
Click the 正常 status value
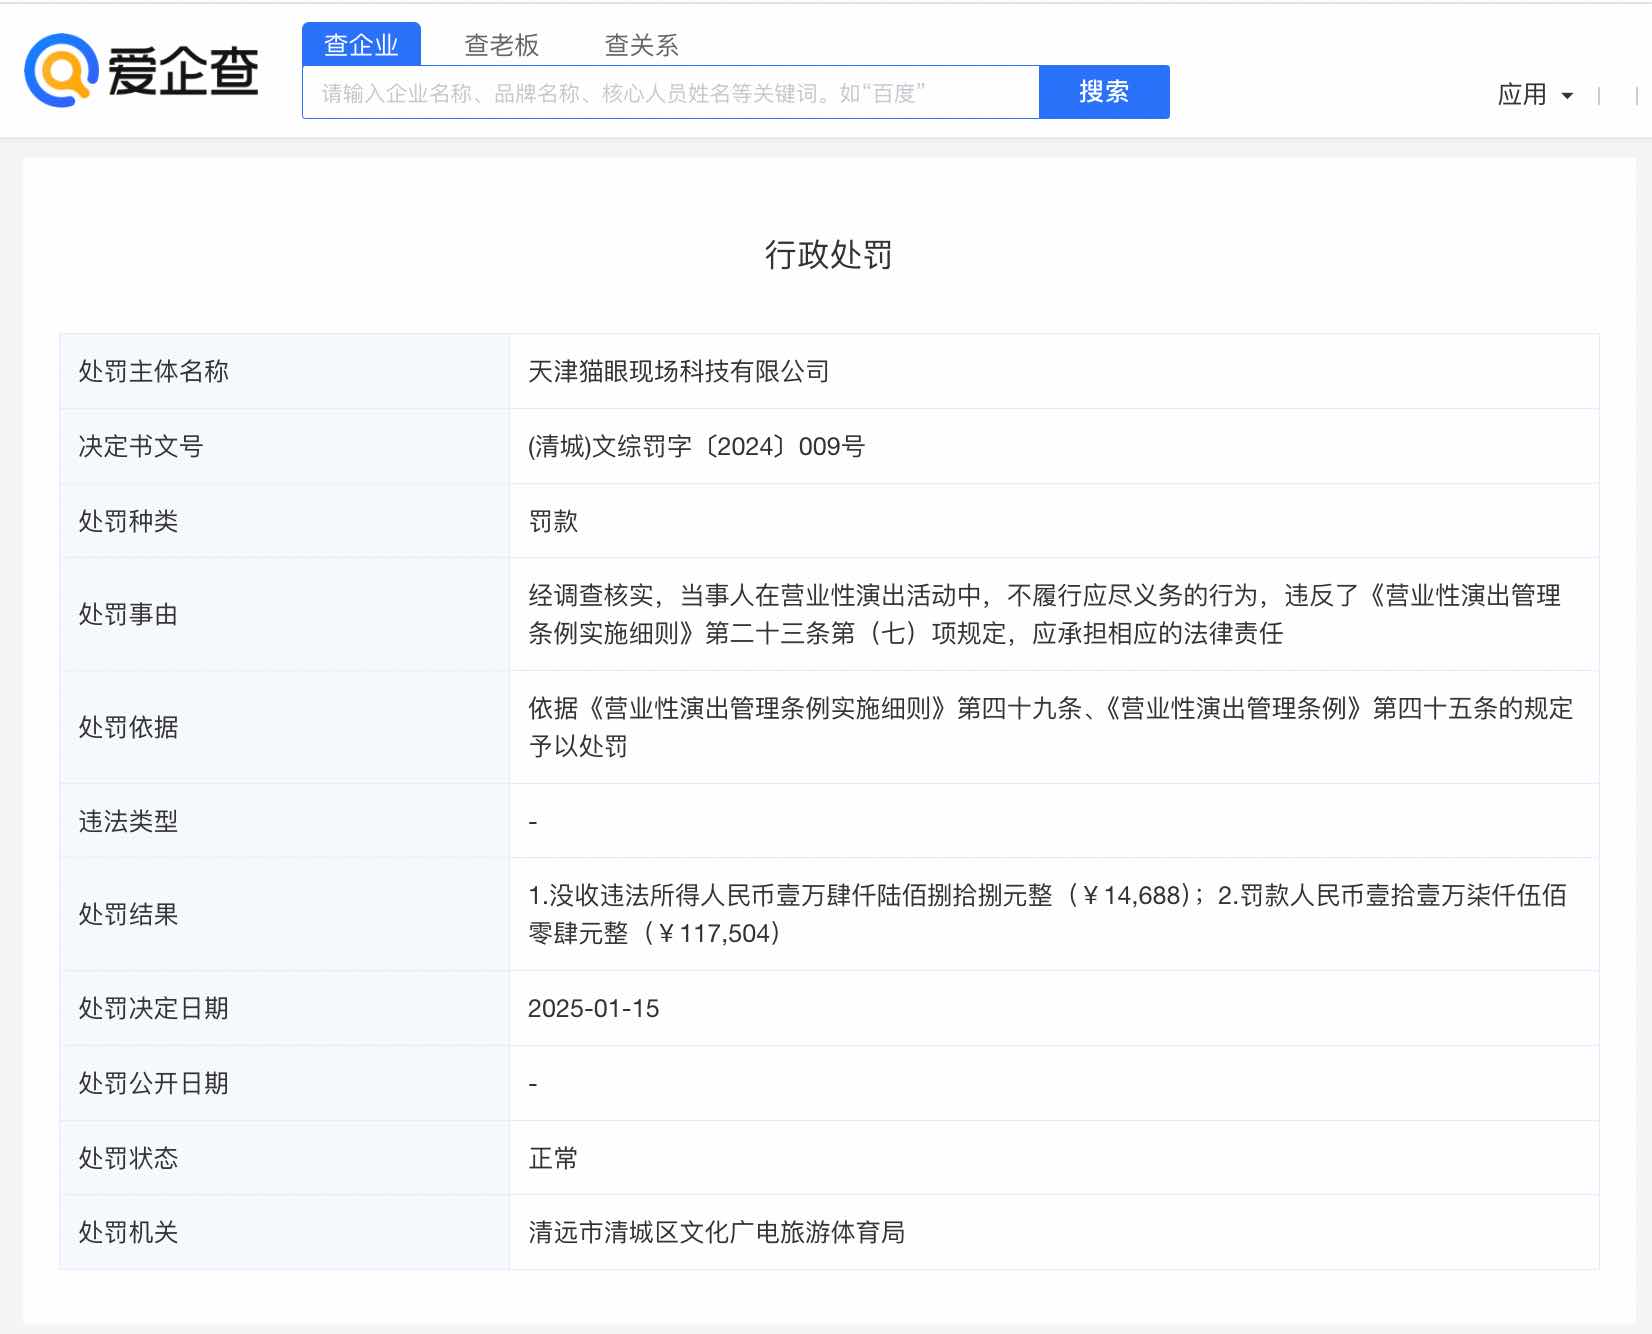[x=553, y=1158]
